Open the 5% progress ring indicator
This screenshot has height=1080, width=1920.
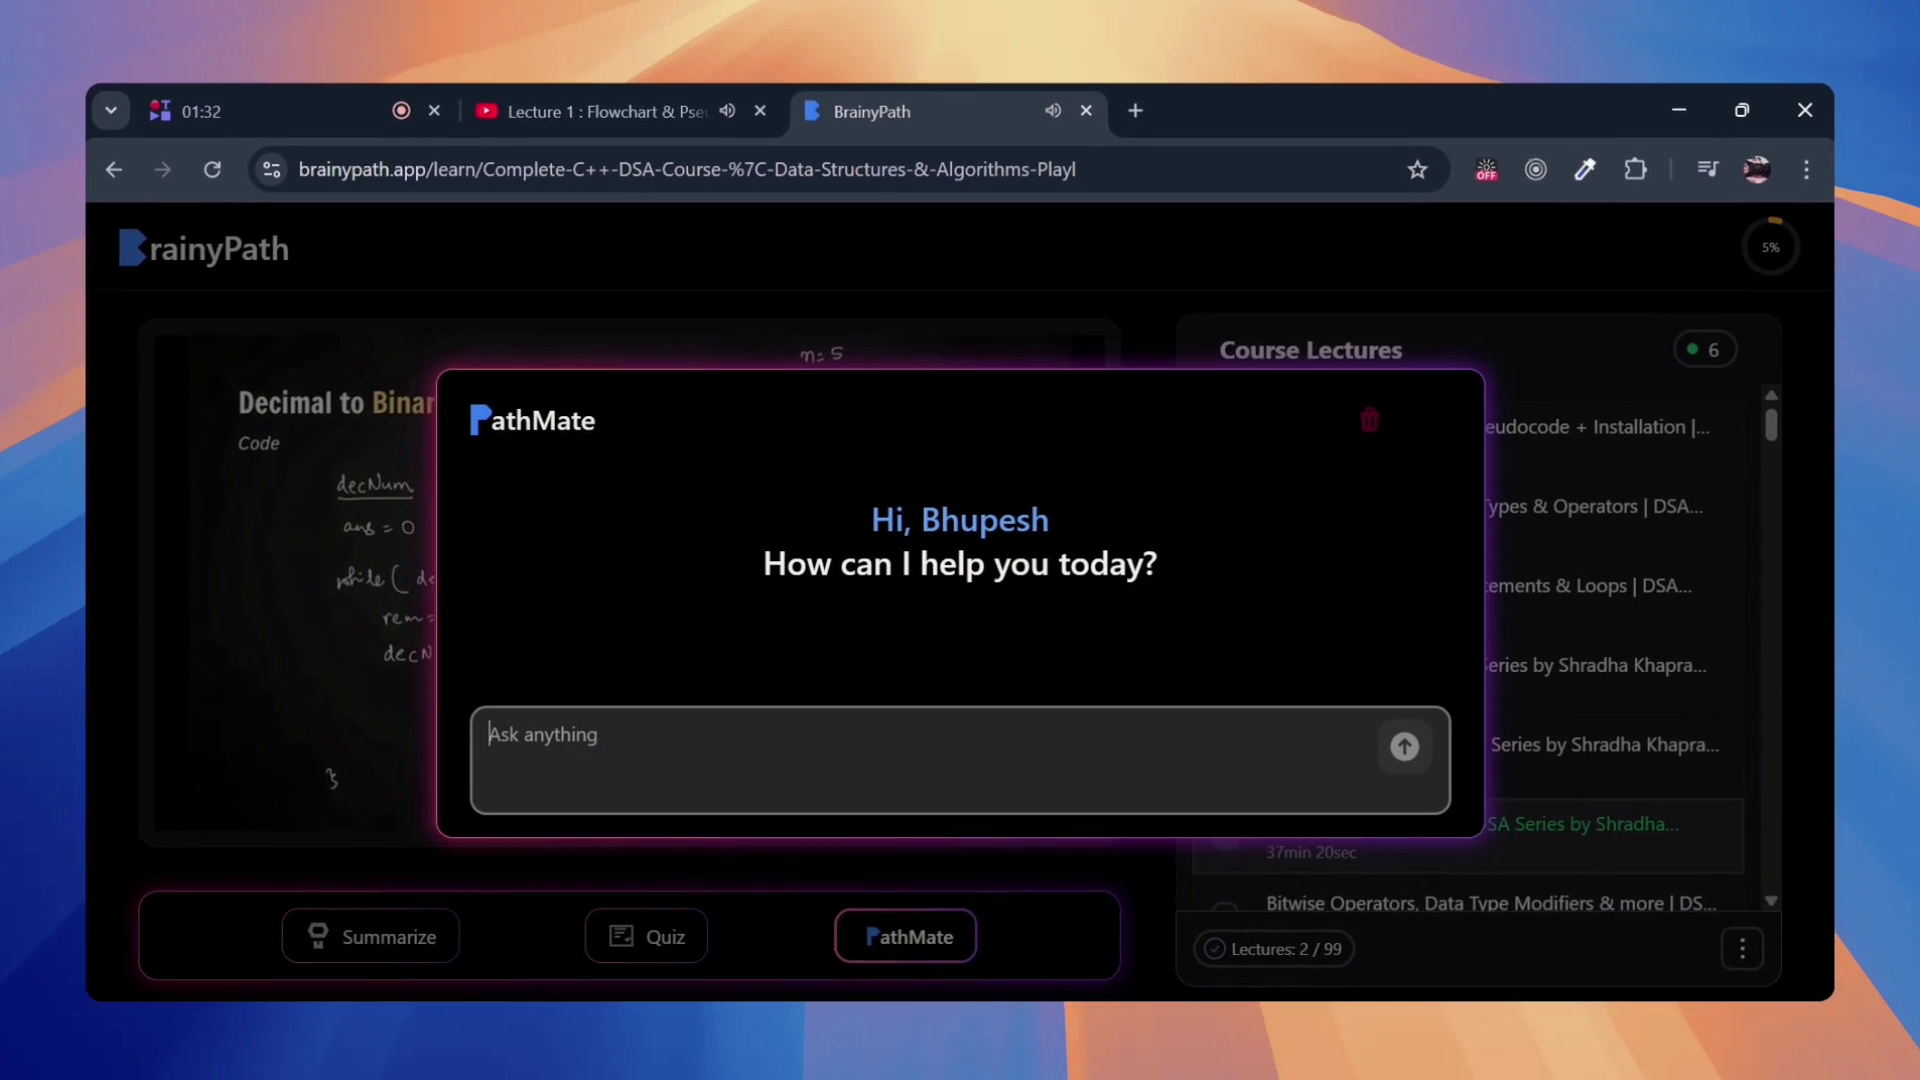click(x=1770, y=247)
